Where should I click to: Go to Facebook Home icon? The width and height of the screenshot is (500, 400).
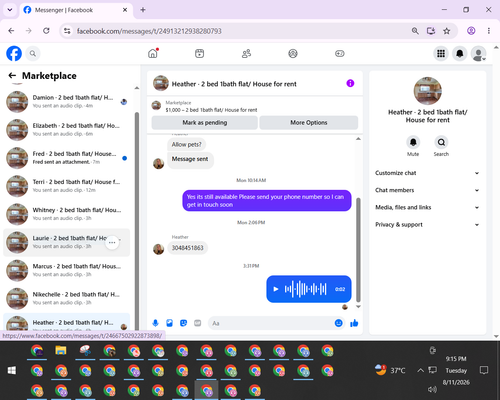[153, 53]
